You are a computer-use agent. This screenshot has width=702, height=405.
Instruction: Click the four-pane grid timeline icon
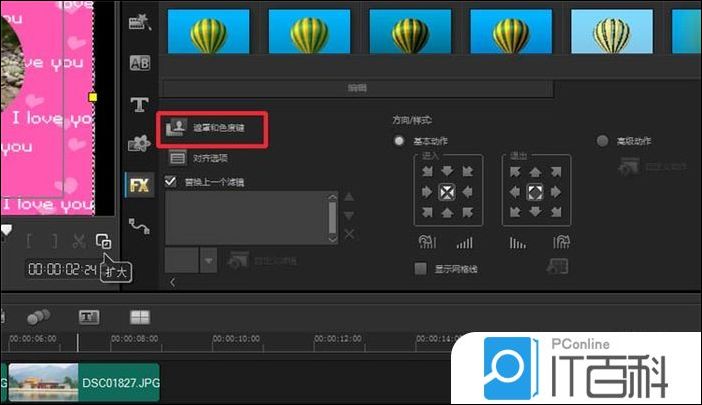[140, 317]
